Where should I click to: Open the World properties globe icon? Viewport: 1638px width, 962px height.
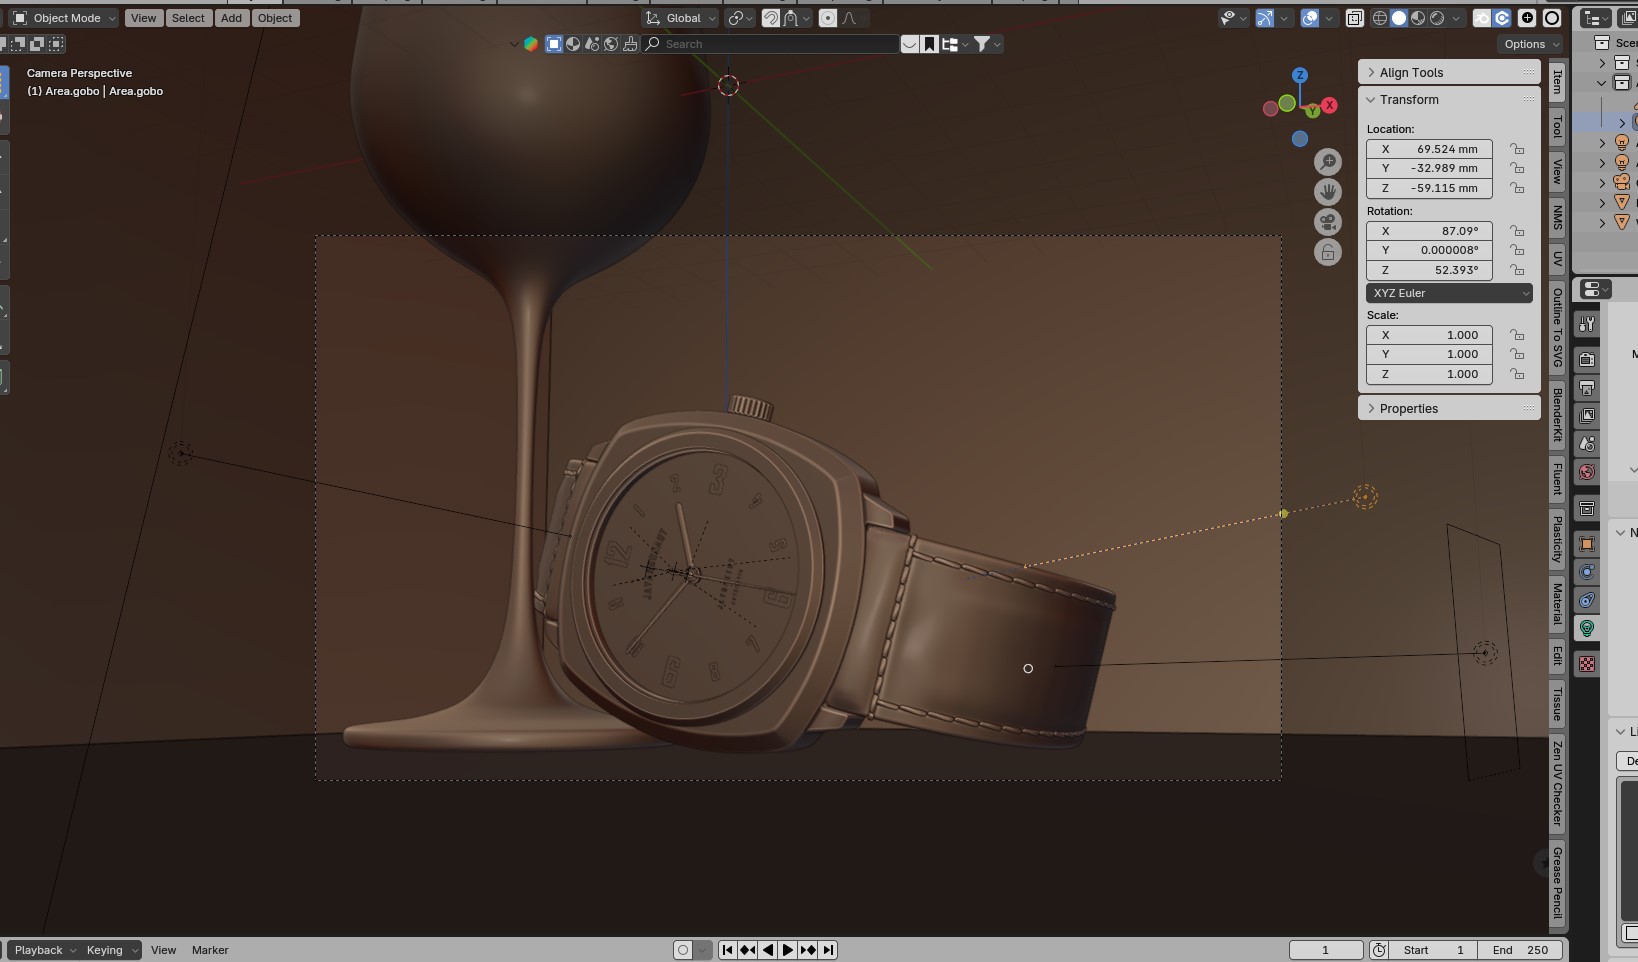click(x=1587, y=472)
